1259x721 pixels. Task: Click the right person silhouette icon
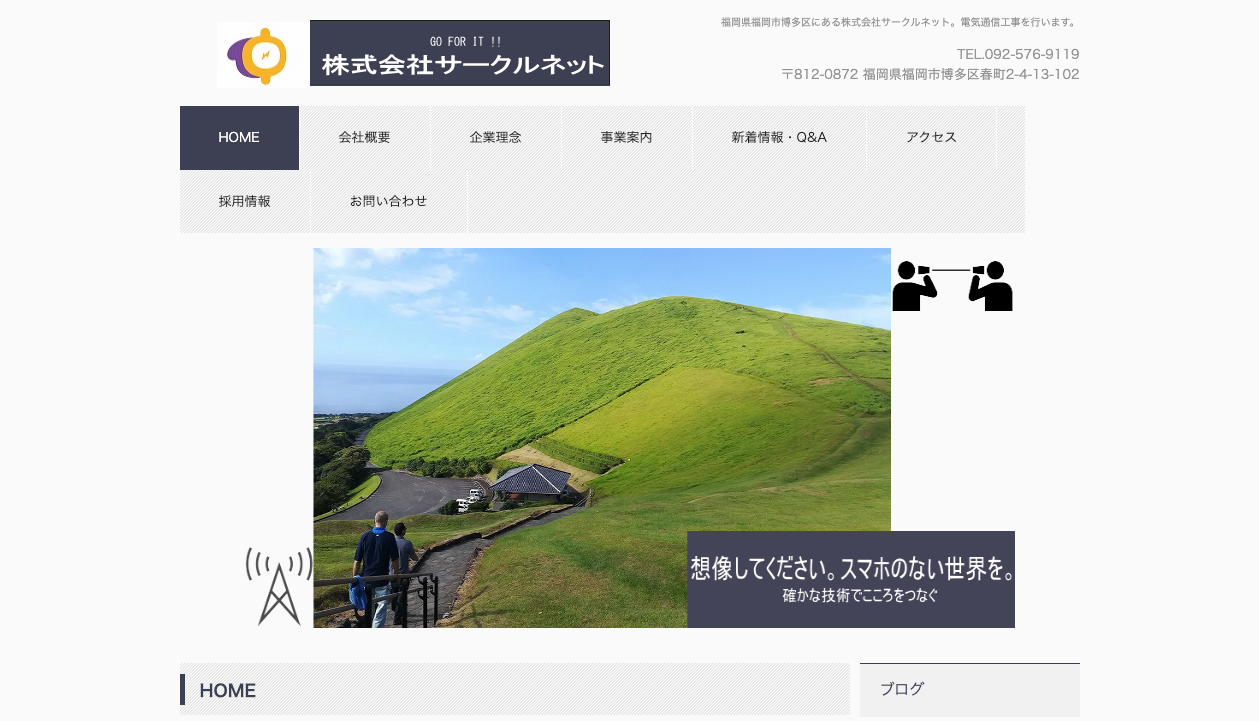click(990, 286)
